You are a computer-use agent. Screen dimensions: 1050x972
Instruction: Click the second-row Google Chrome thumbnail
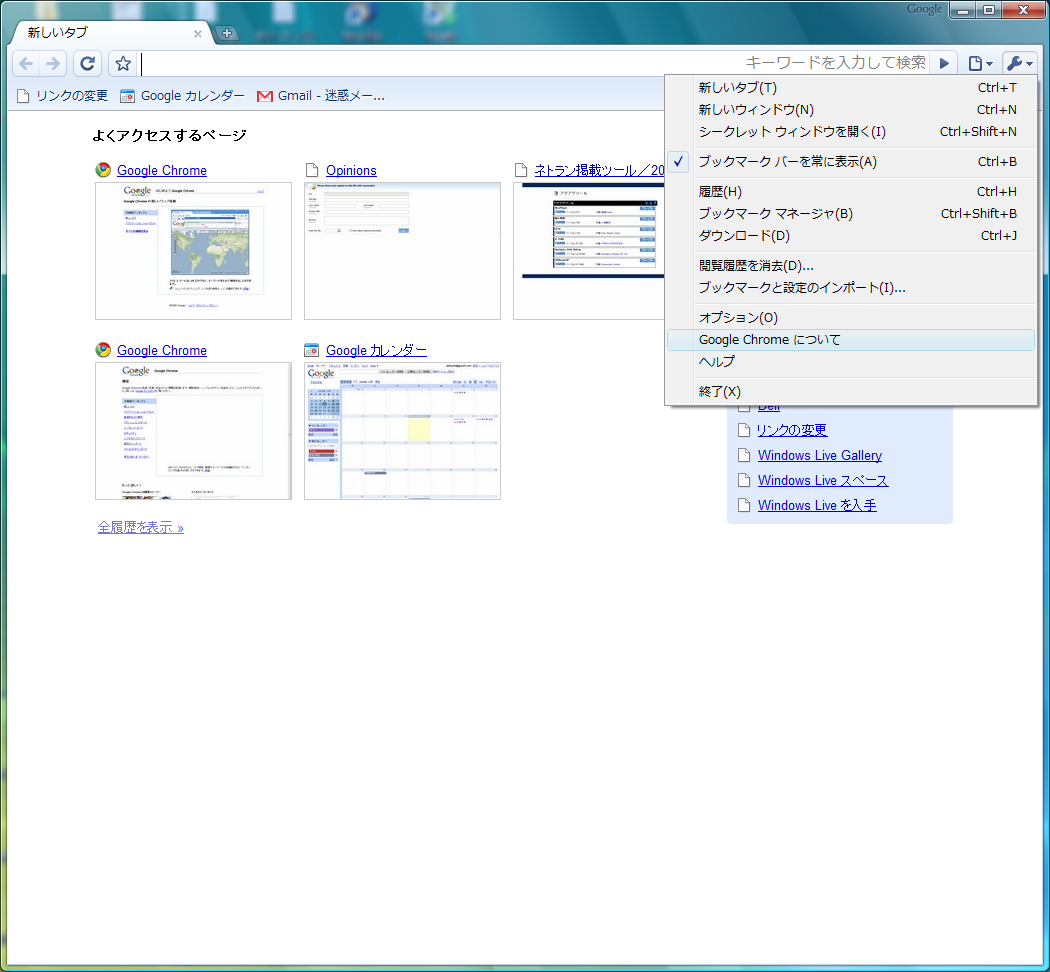[194, 431]
